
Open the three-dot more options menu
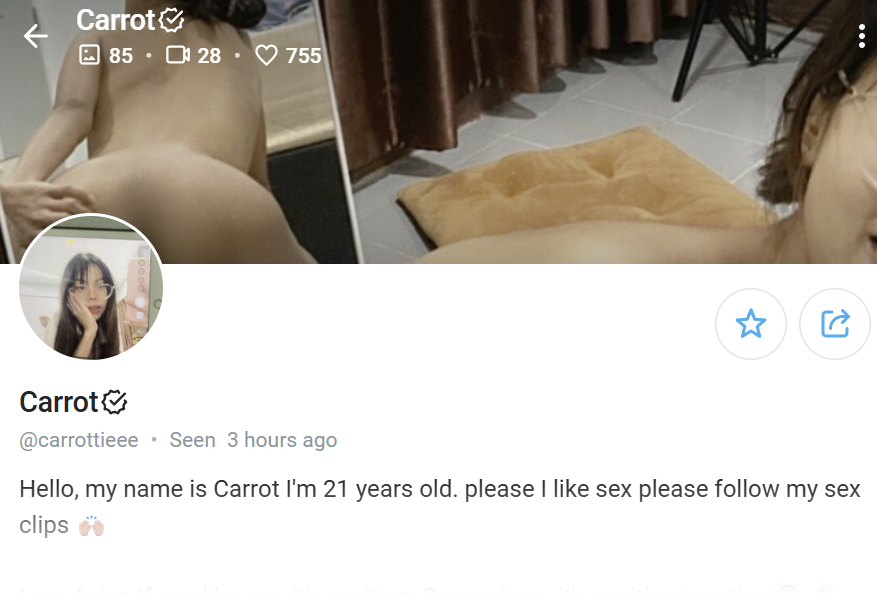pos(861,36)
